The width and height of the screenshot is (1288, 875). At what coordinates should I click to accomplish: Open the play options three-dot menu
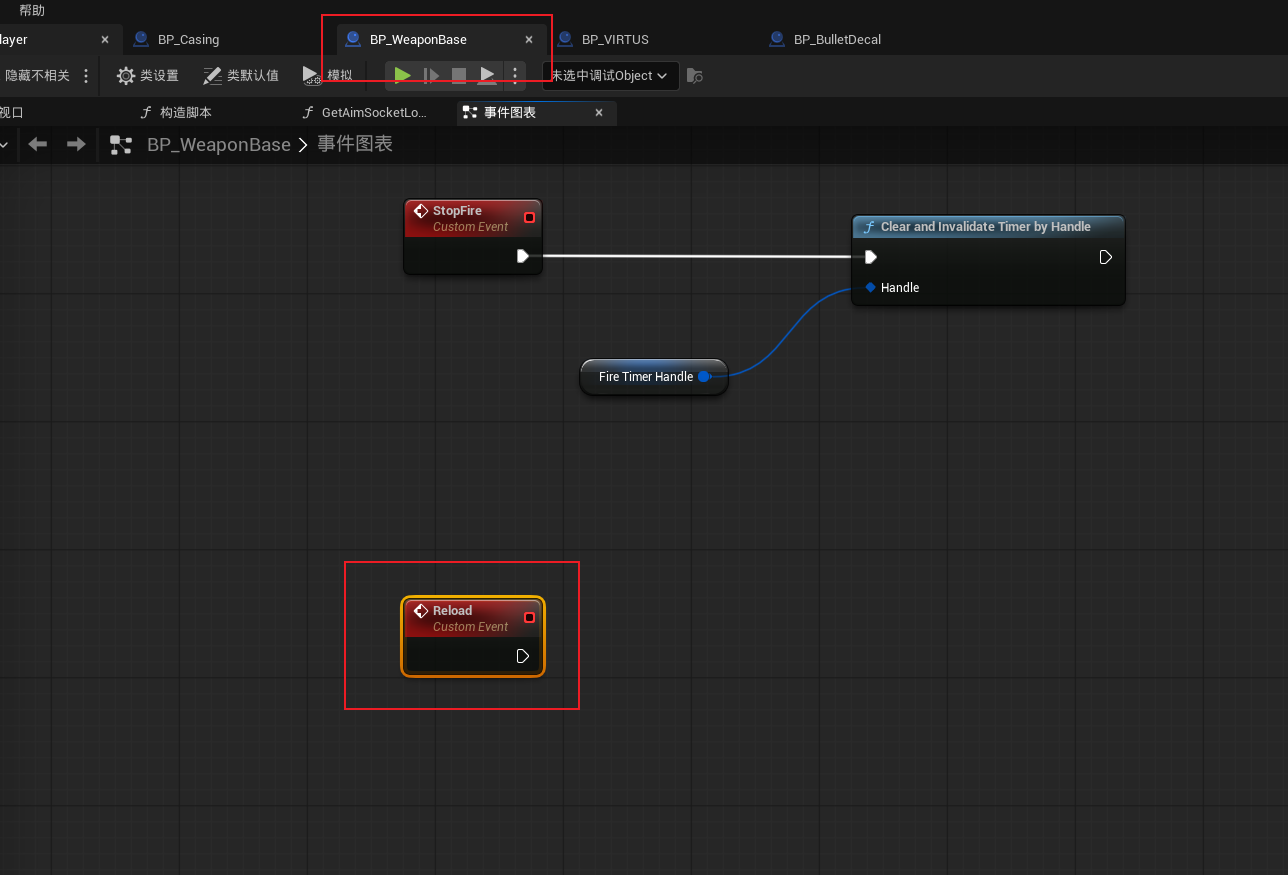pyautogui.click(x=514, y=75)
